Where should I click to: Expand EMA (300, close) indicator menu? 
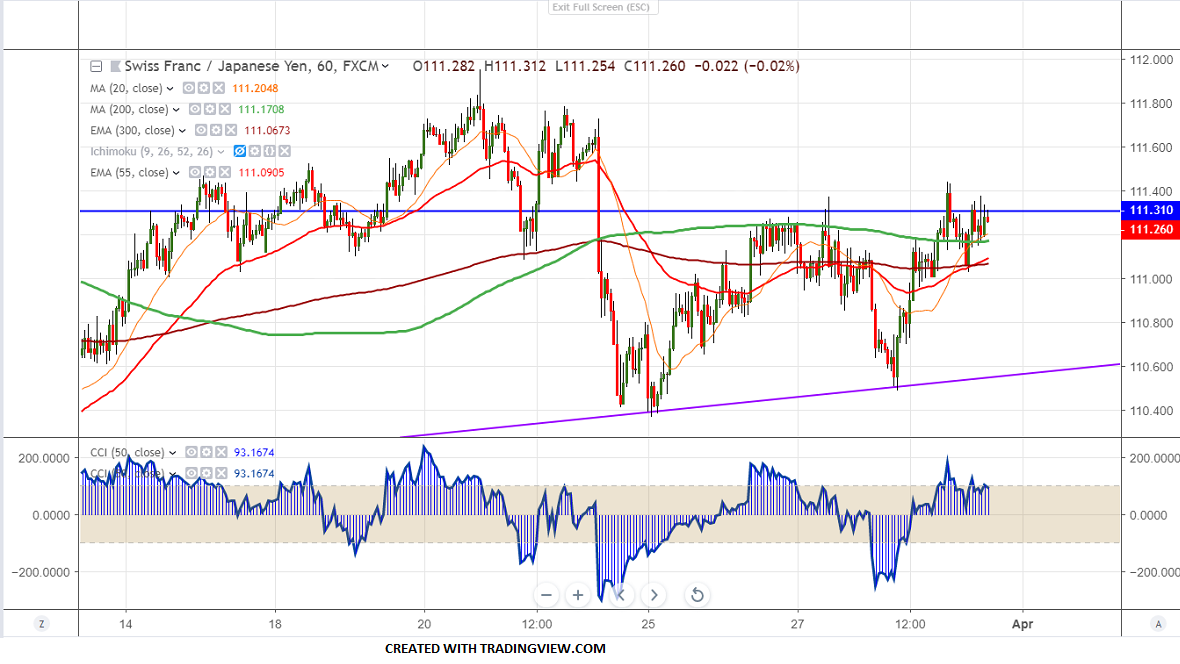(182, 130)
